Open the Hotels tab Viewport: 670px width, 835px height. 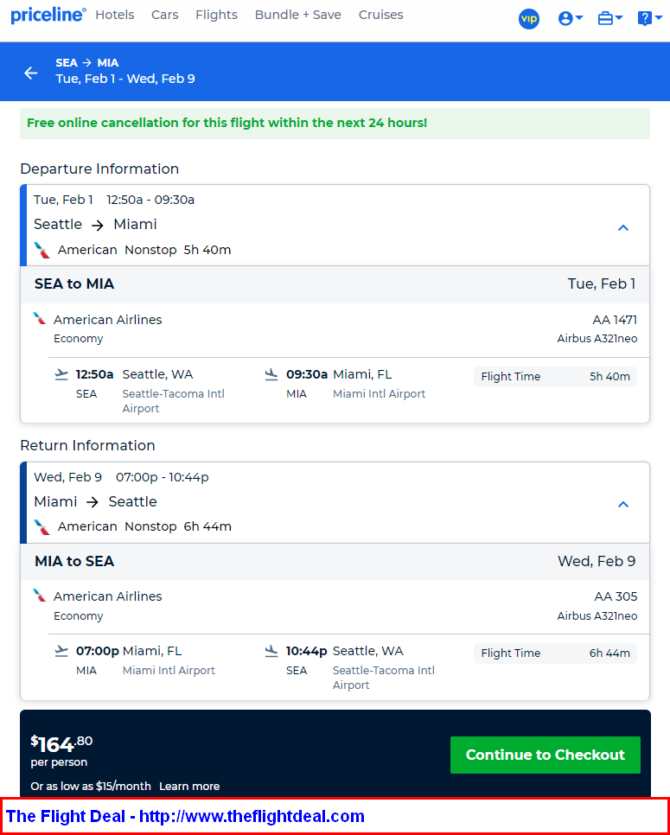click(x=115, y=15)
